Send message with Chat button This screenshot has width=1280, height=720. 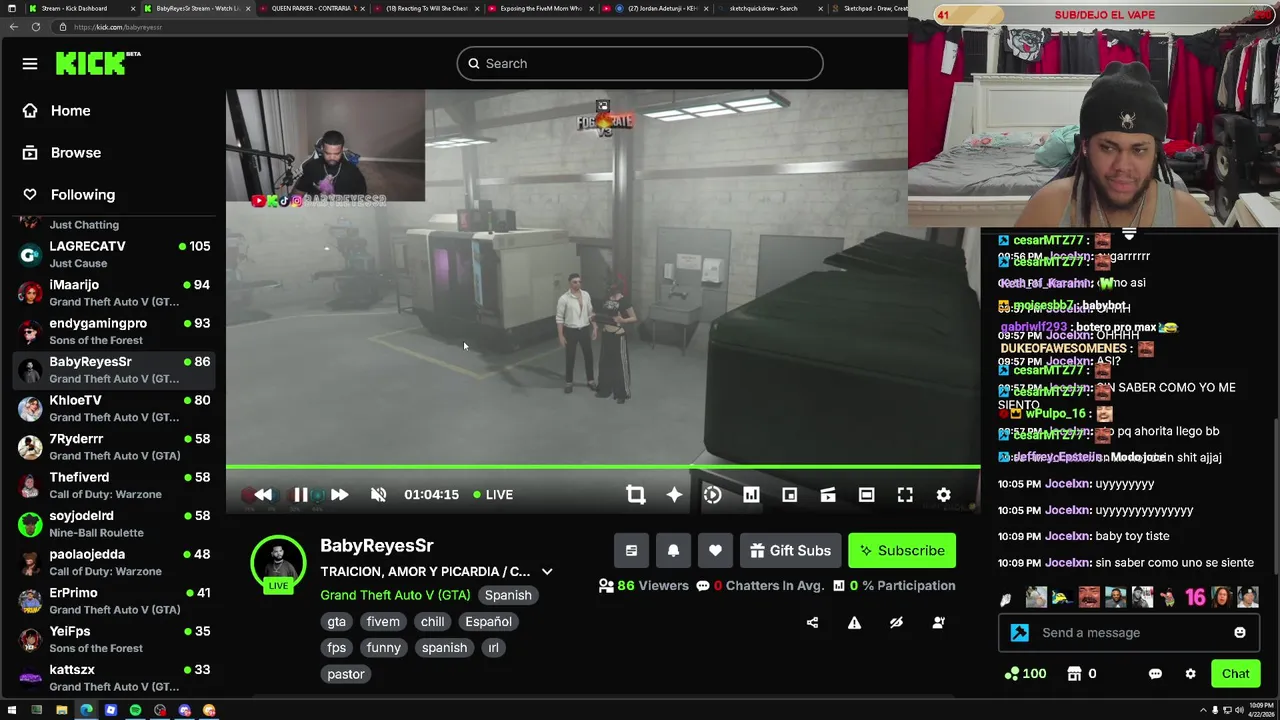[1235, 674]
